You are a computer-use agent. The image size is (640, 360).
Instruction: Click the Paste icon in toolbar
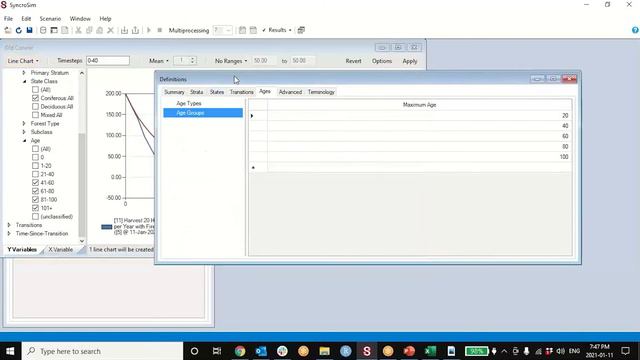tap(100, 30)
